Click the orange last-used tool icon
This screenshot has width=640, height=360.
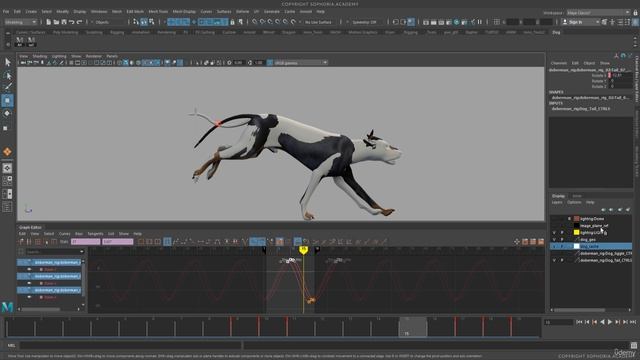pos(7,152)
